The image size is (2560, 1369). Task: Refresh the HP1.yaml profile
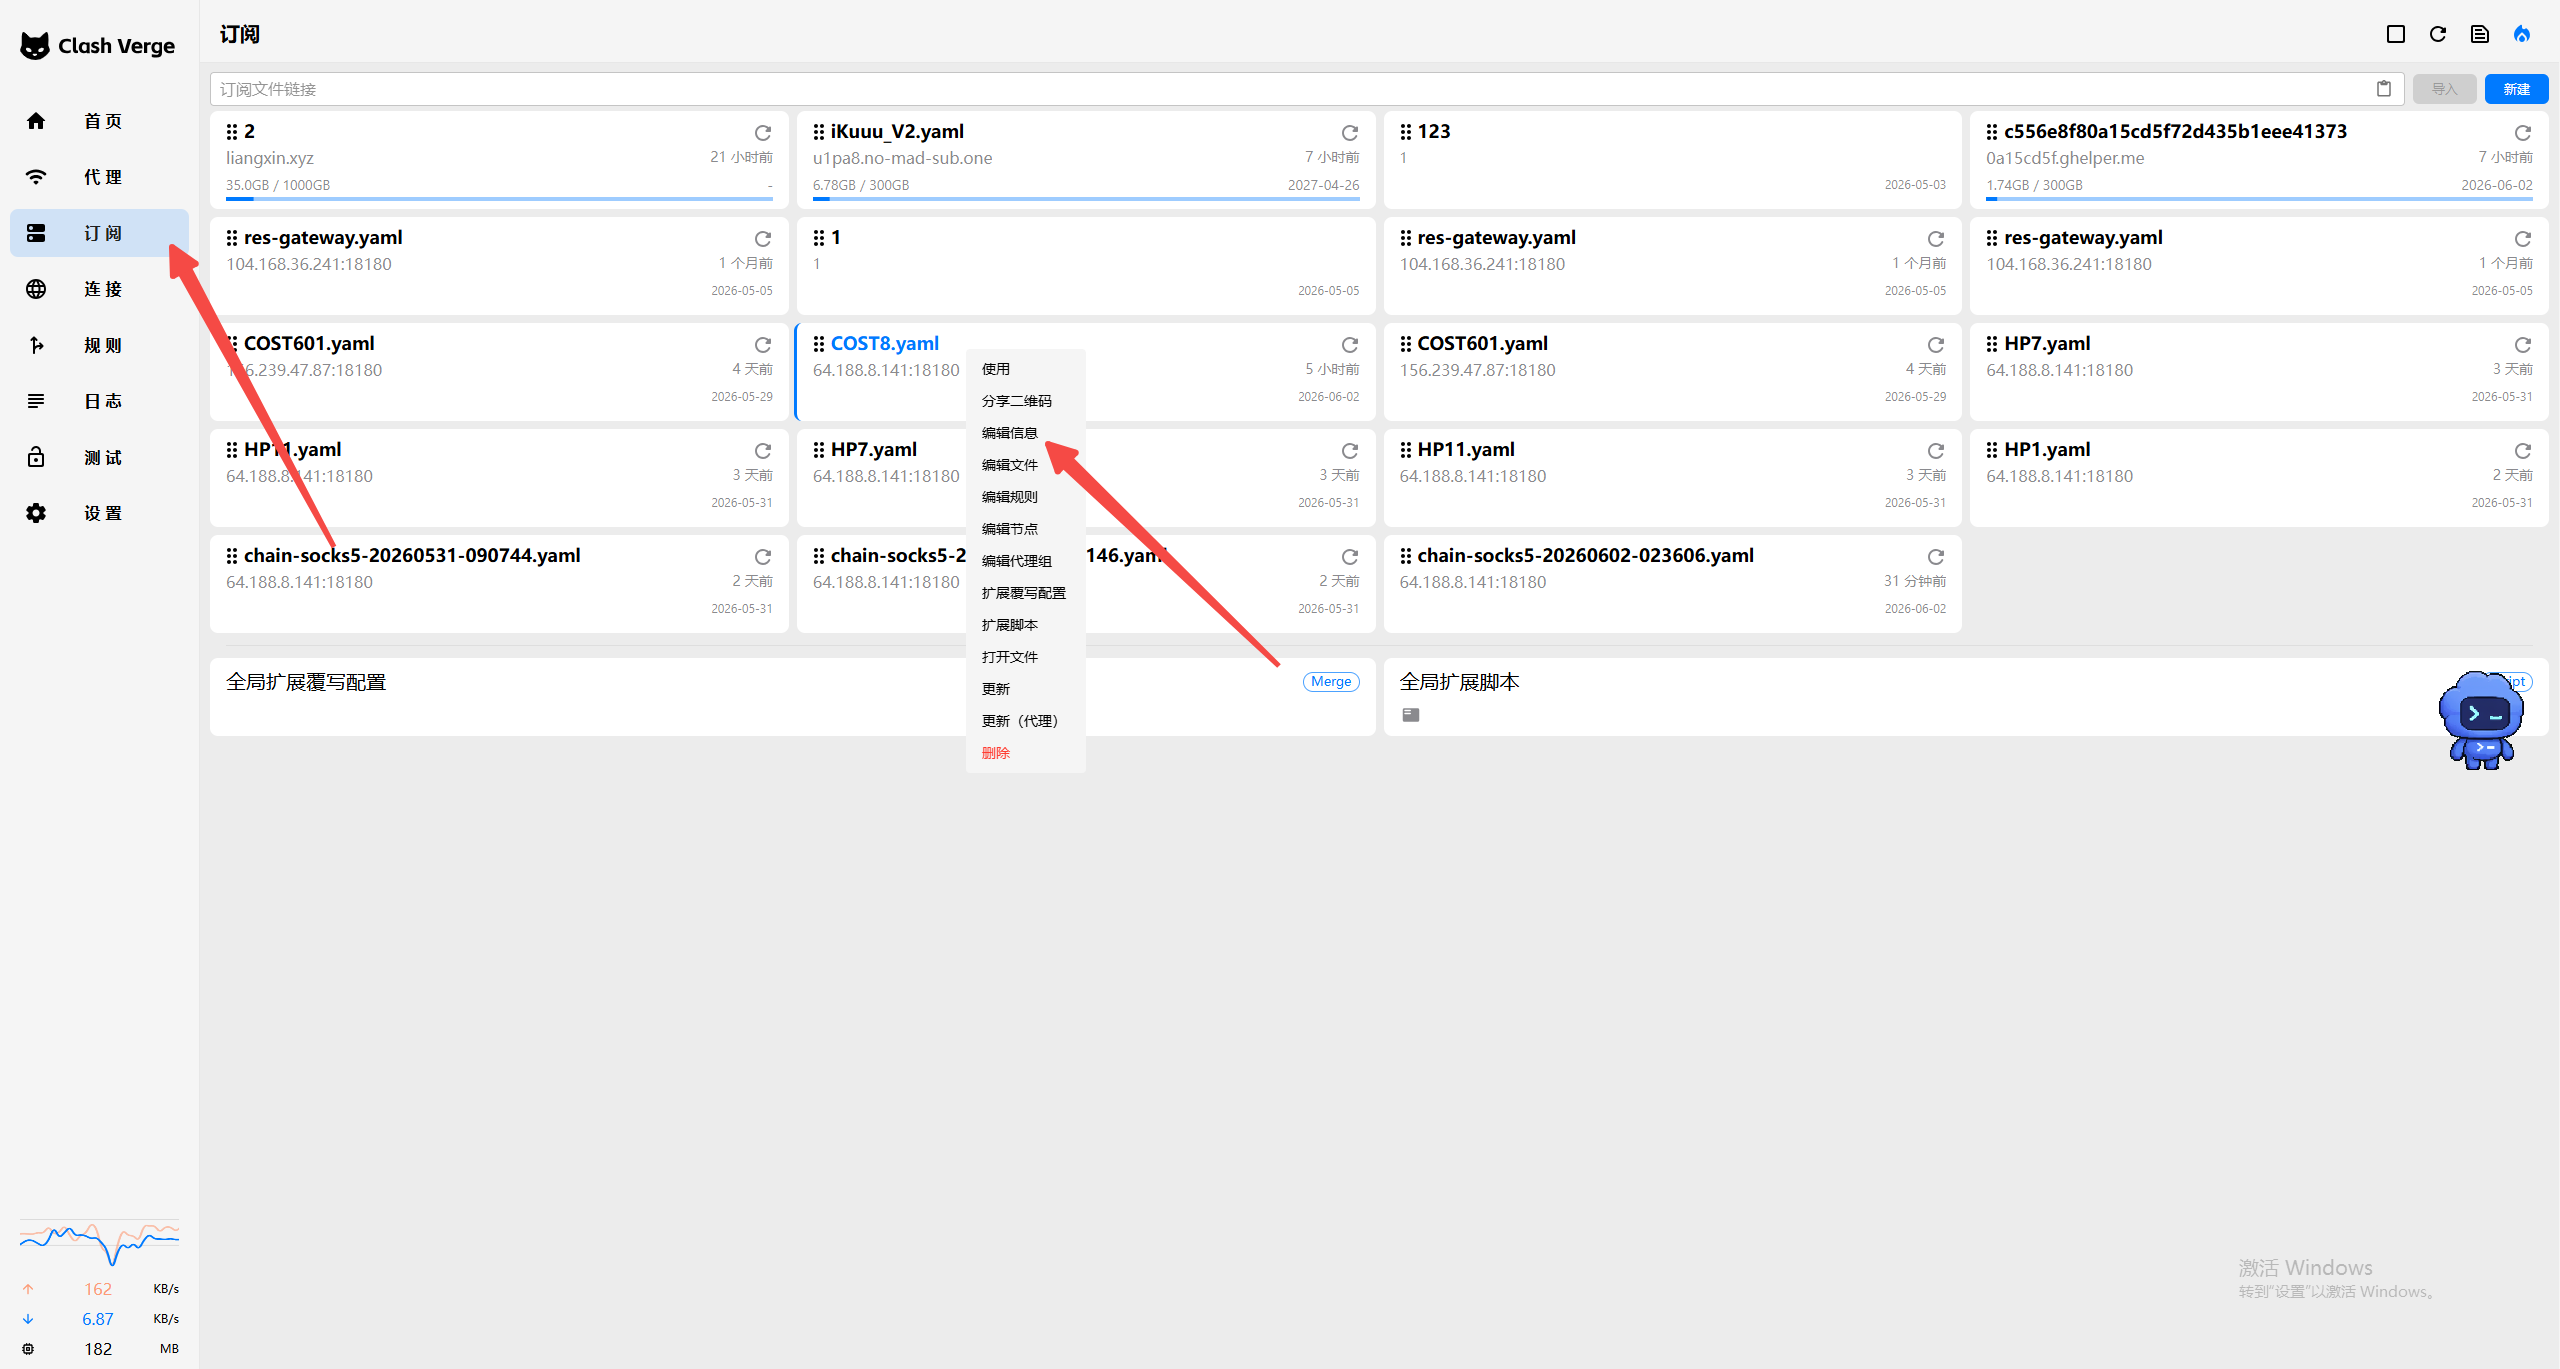[x=2523, y=451]
